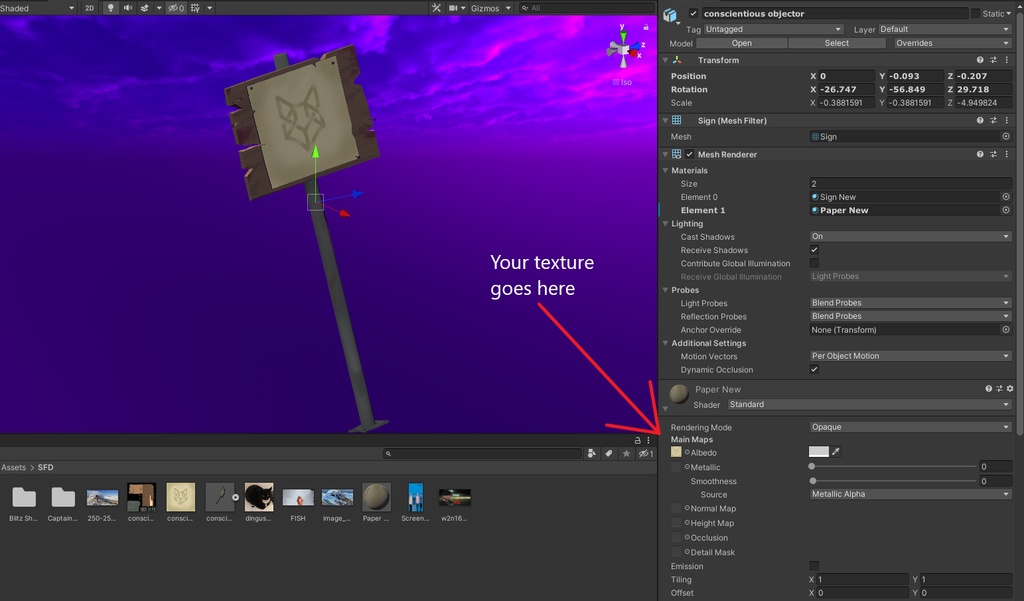Open the object picker for Element 1, Paper New
The width and height of the screenshot is (1024, 601).
click(1006, 210)
